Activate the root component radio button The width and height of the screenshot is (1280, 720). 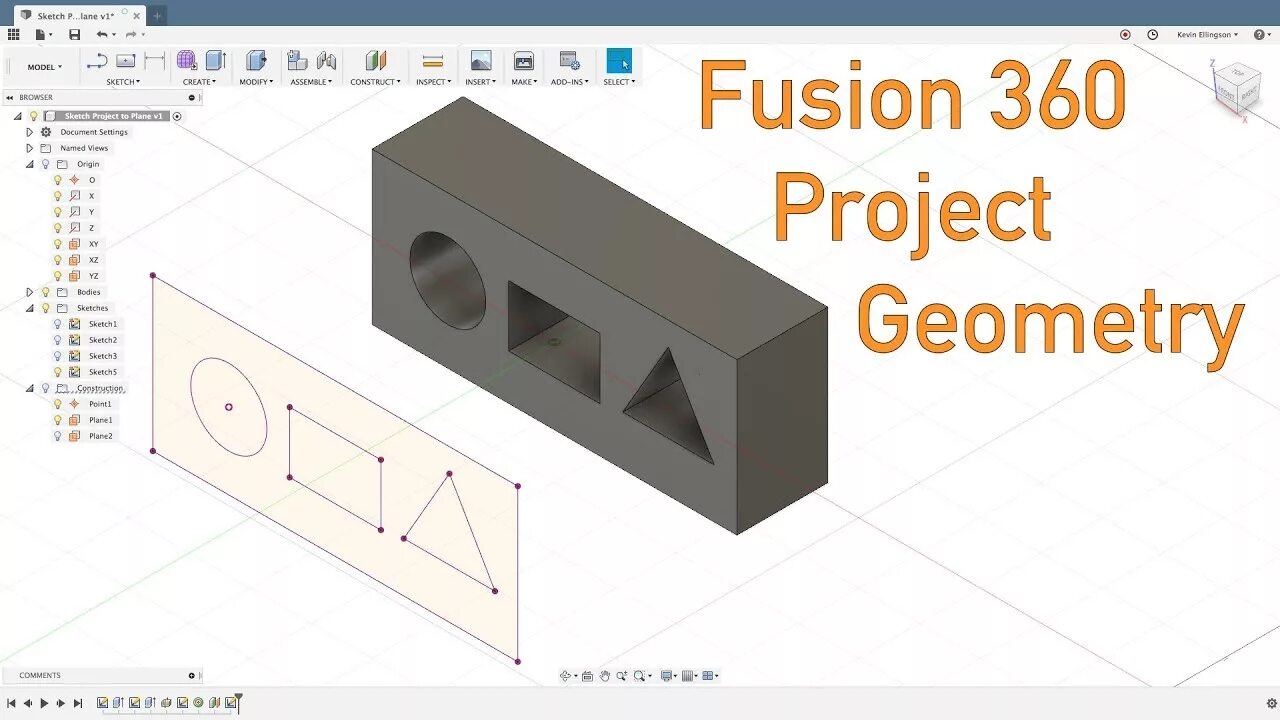[x=177, y=116]
